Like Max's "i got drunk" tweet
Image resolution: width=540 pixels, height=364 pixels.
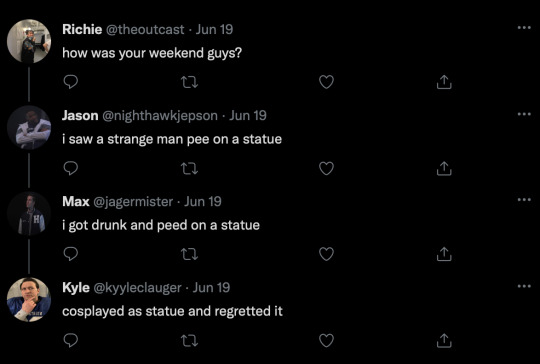(x=326, y=254)
